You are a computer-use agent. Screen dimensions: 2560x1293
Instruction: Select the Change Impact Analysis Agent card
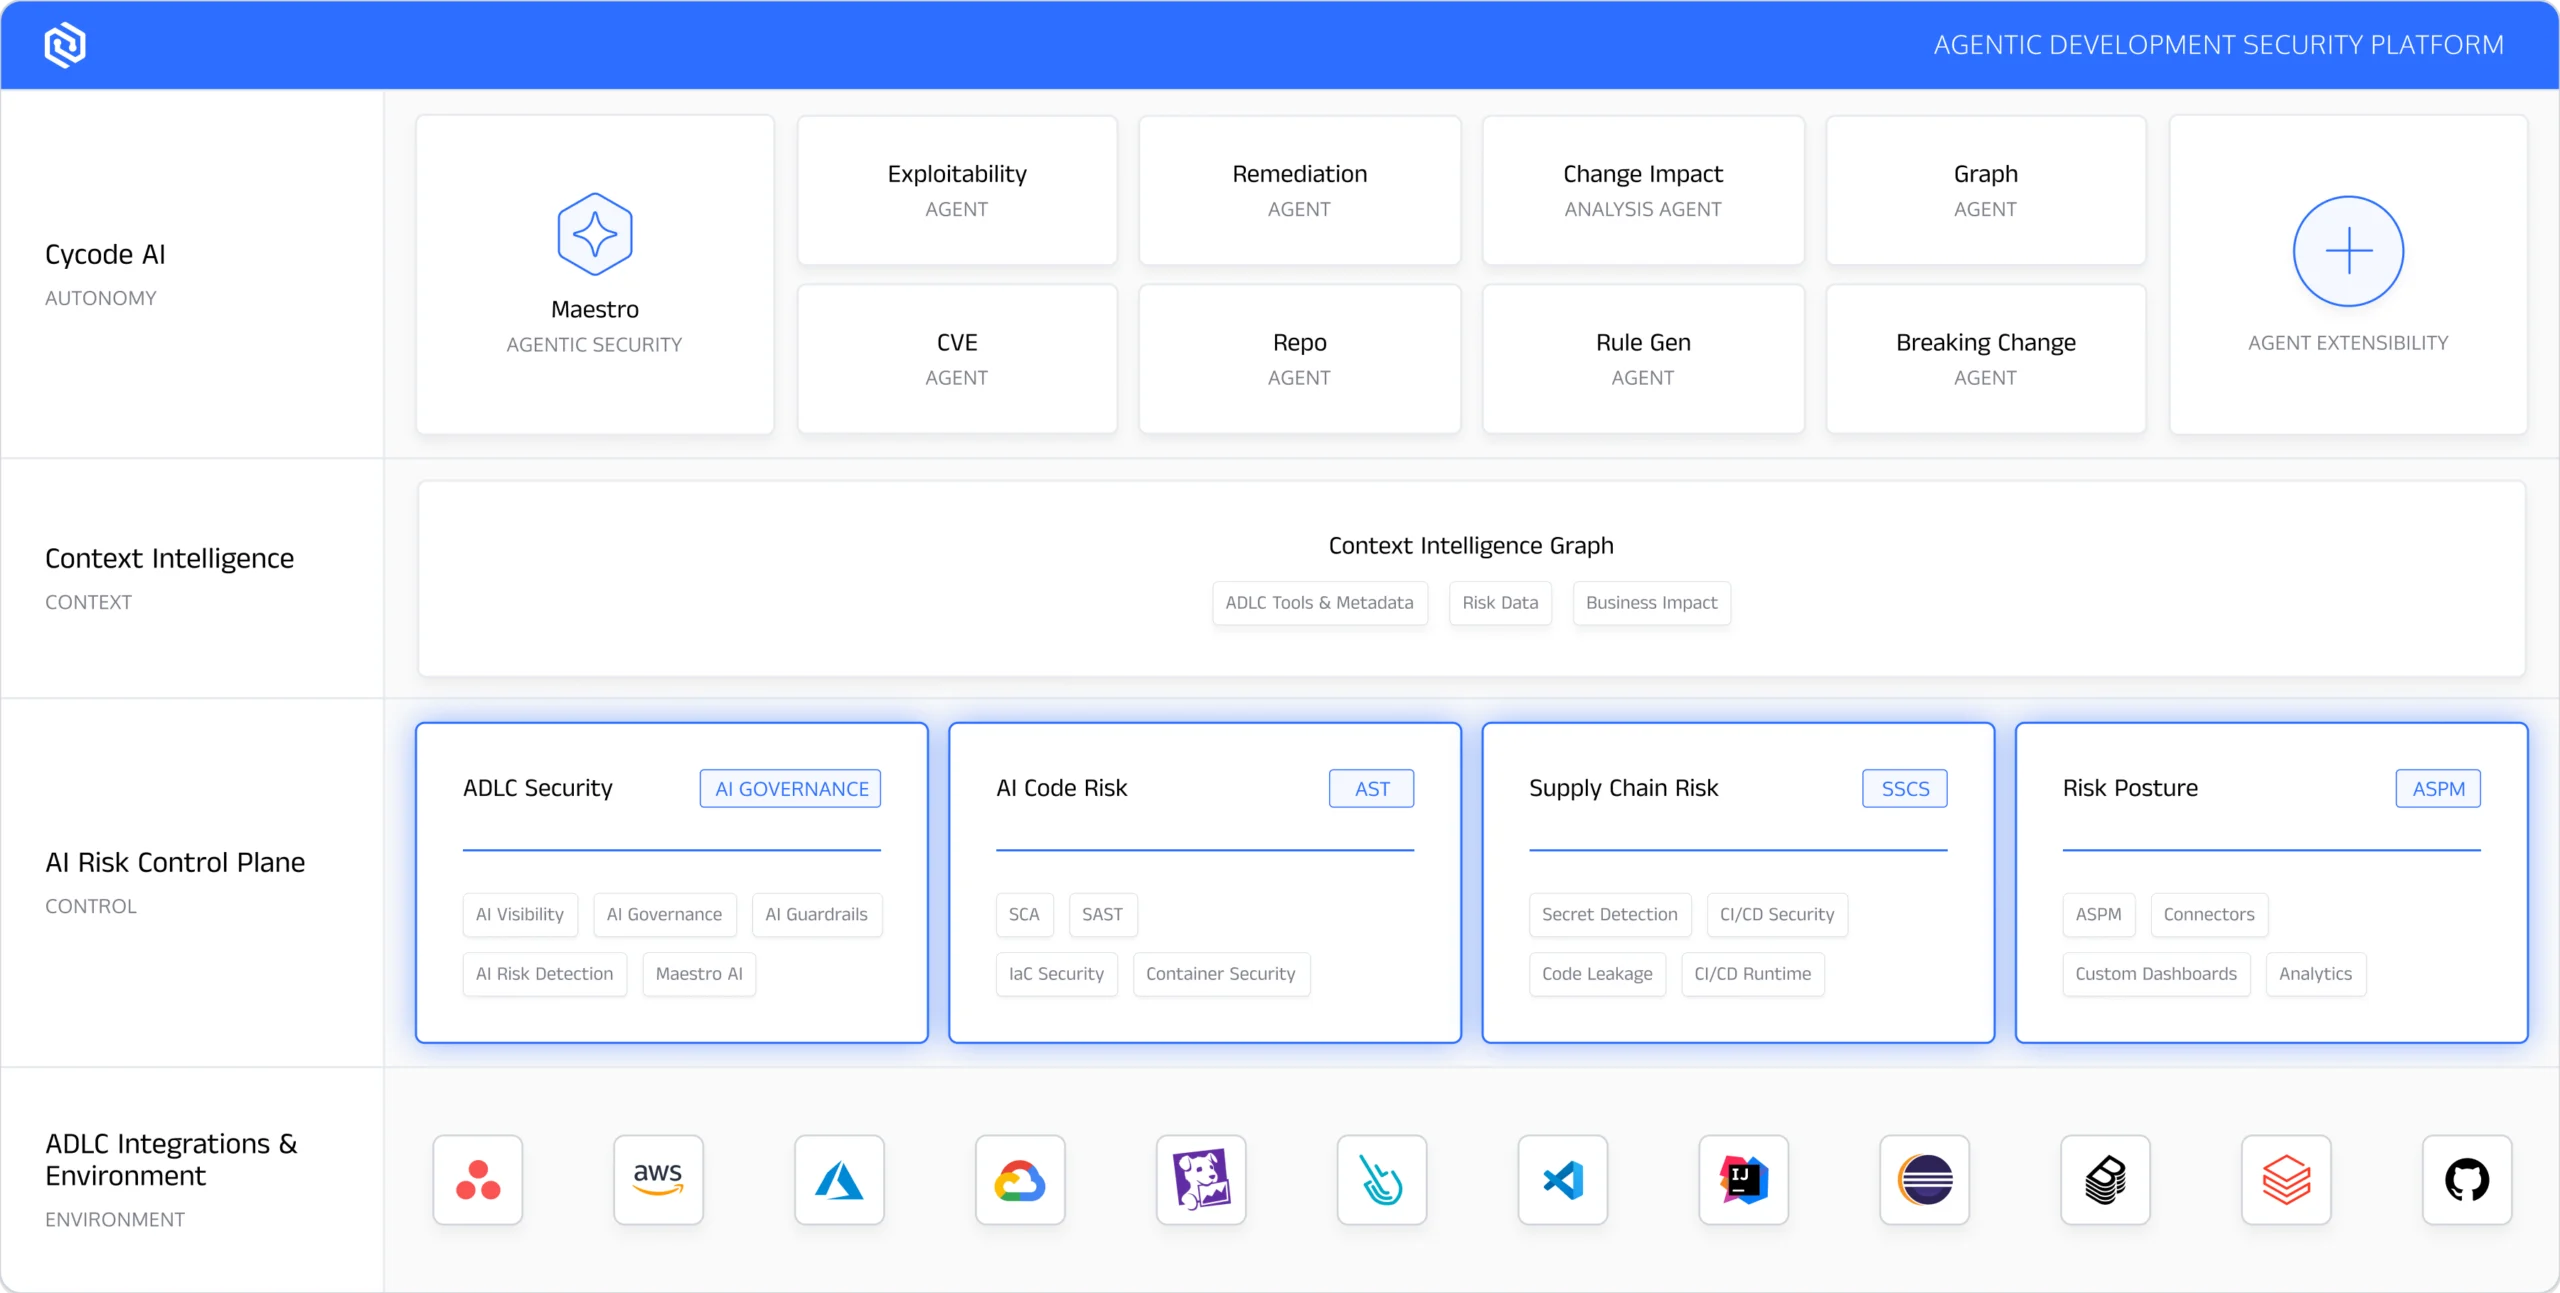click(x=1643, y=190)
